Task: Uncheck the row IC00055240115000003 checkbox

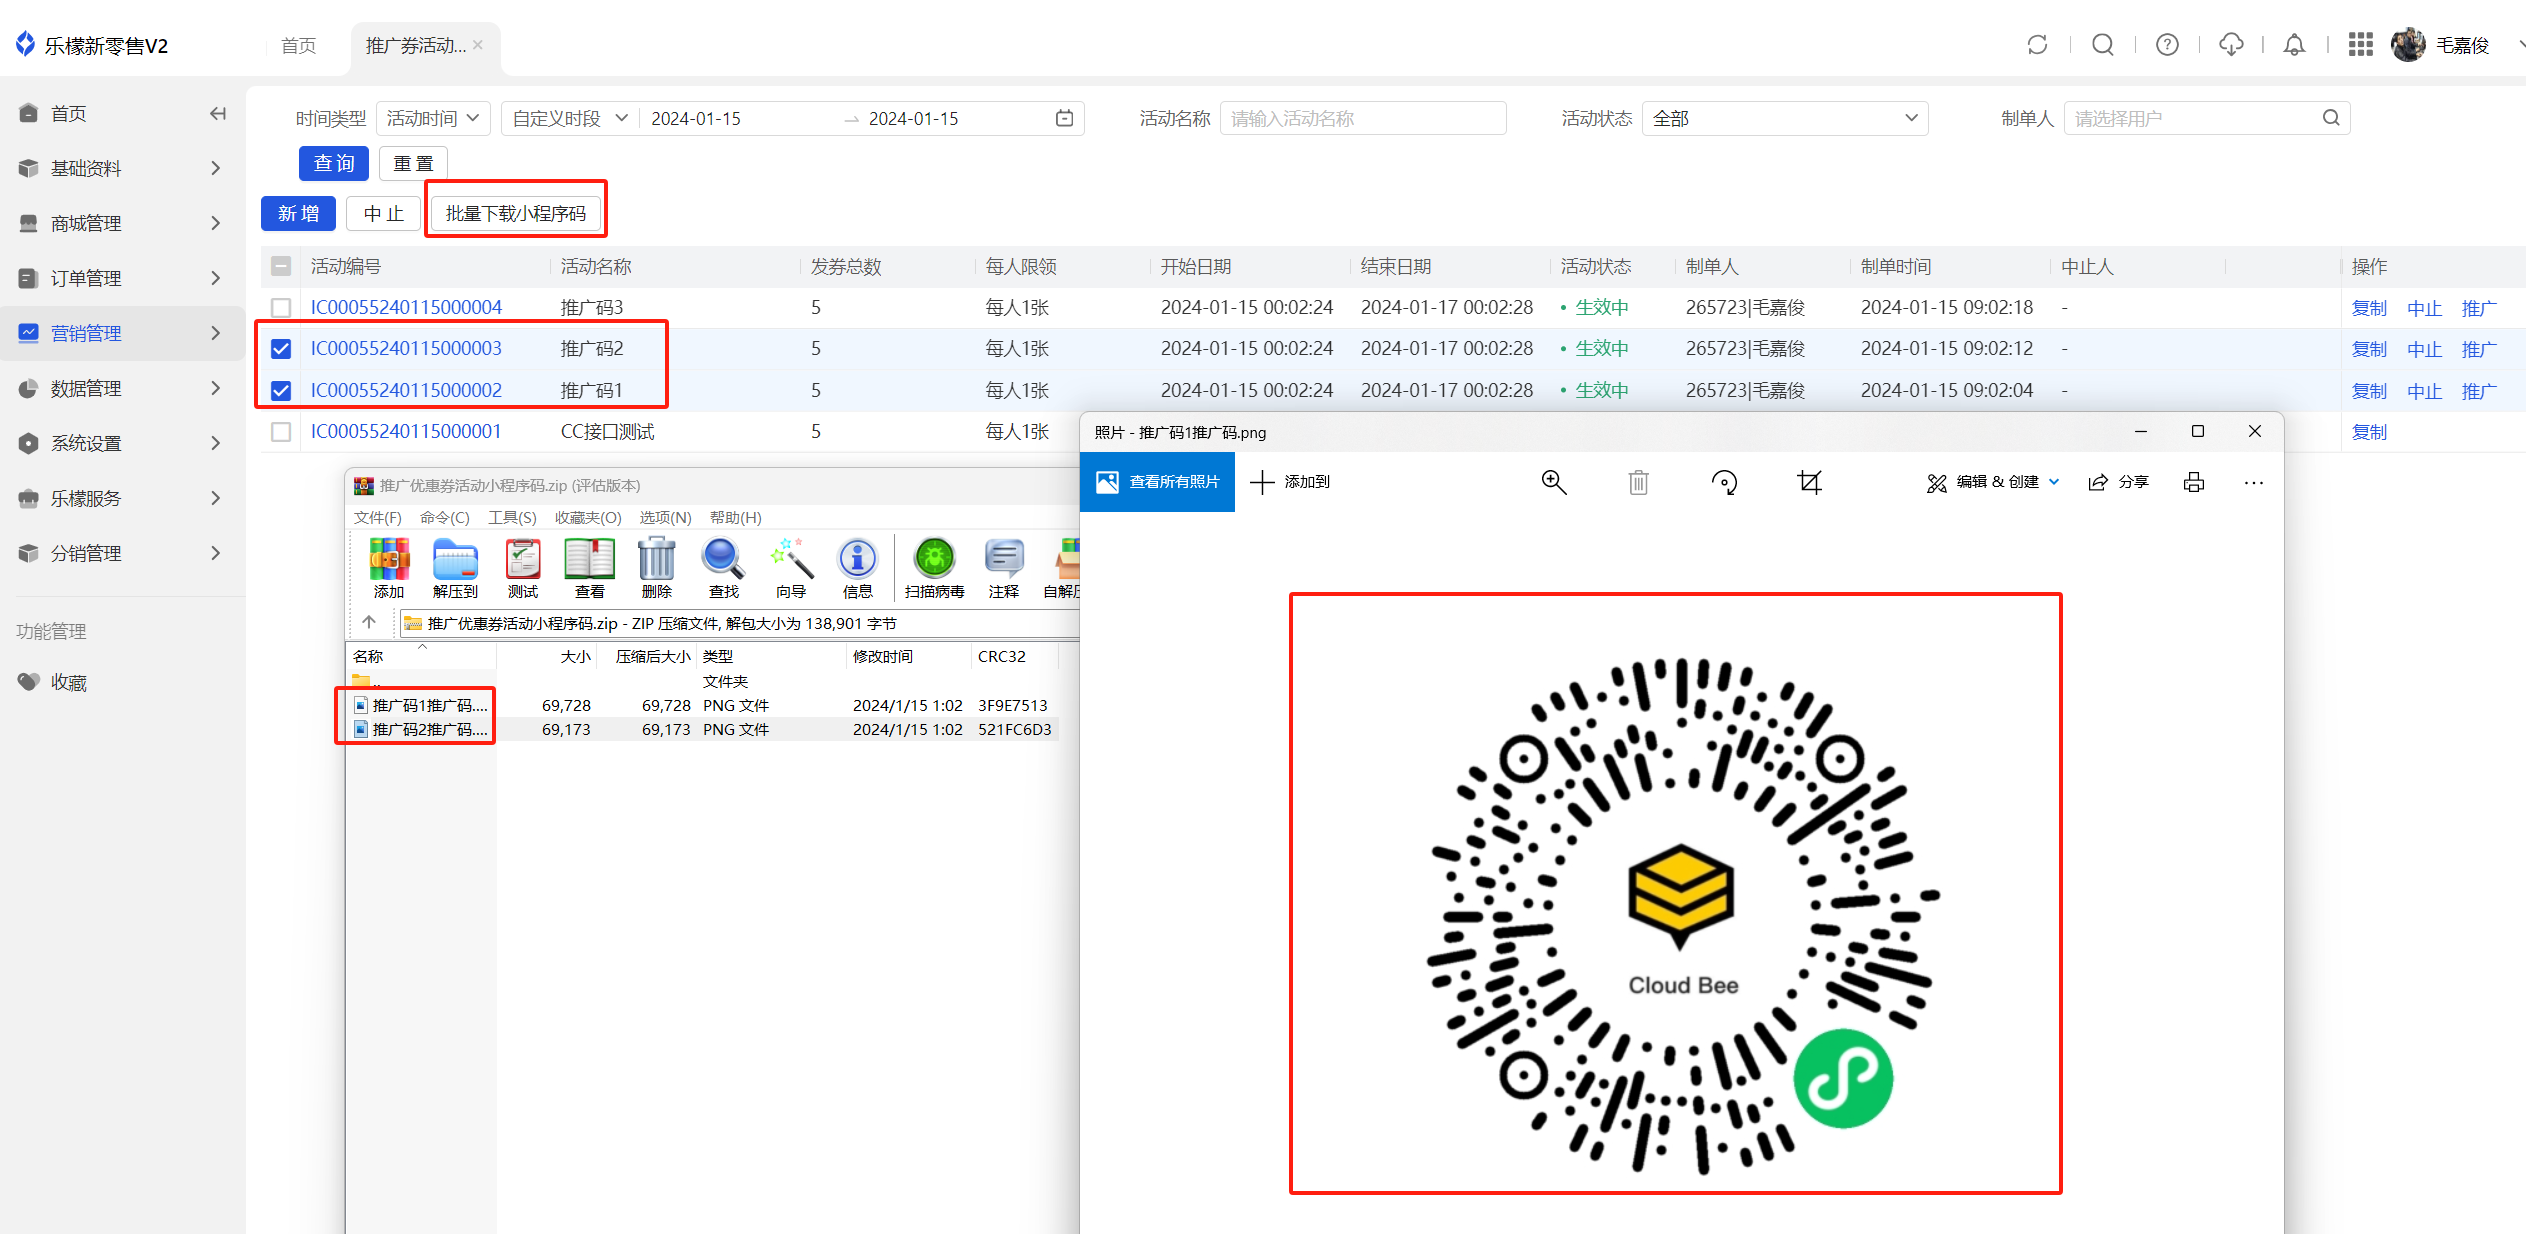Action: [x=281, y=349]
